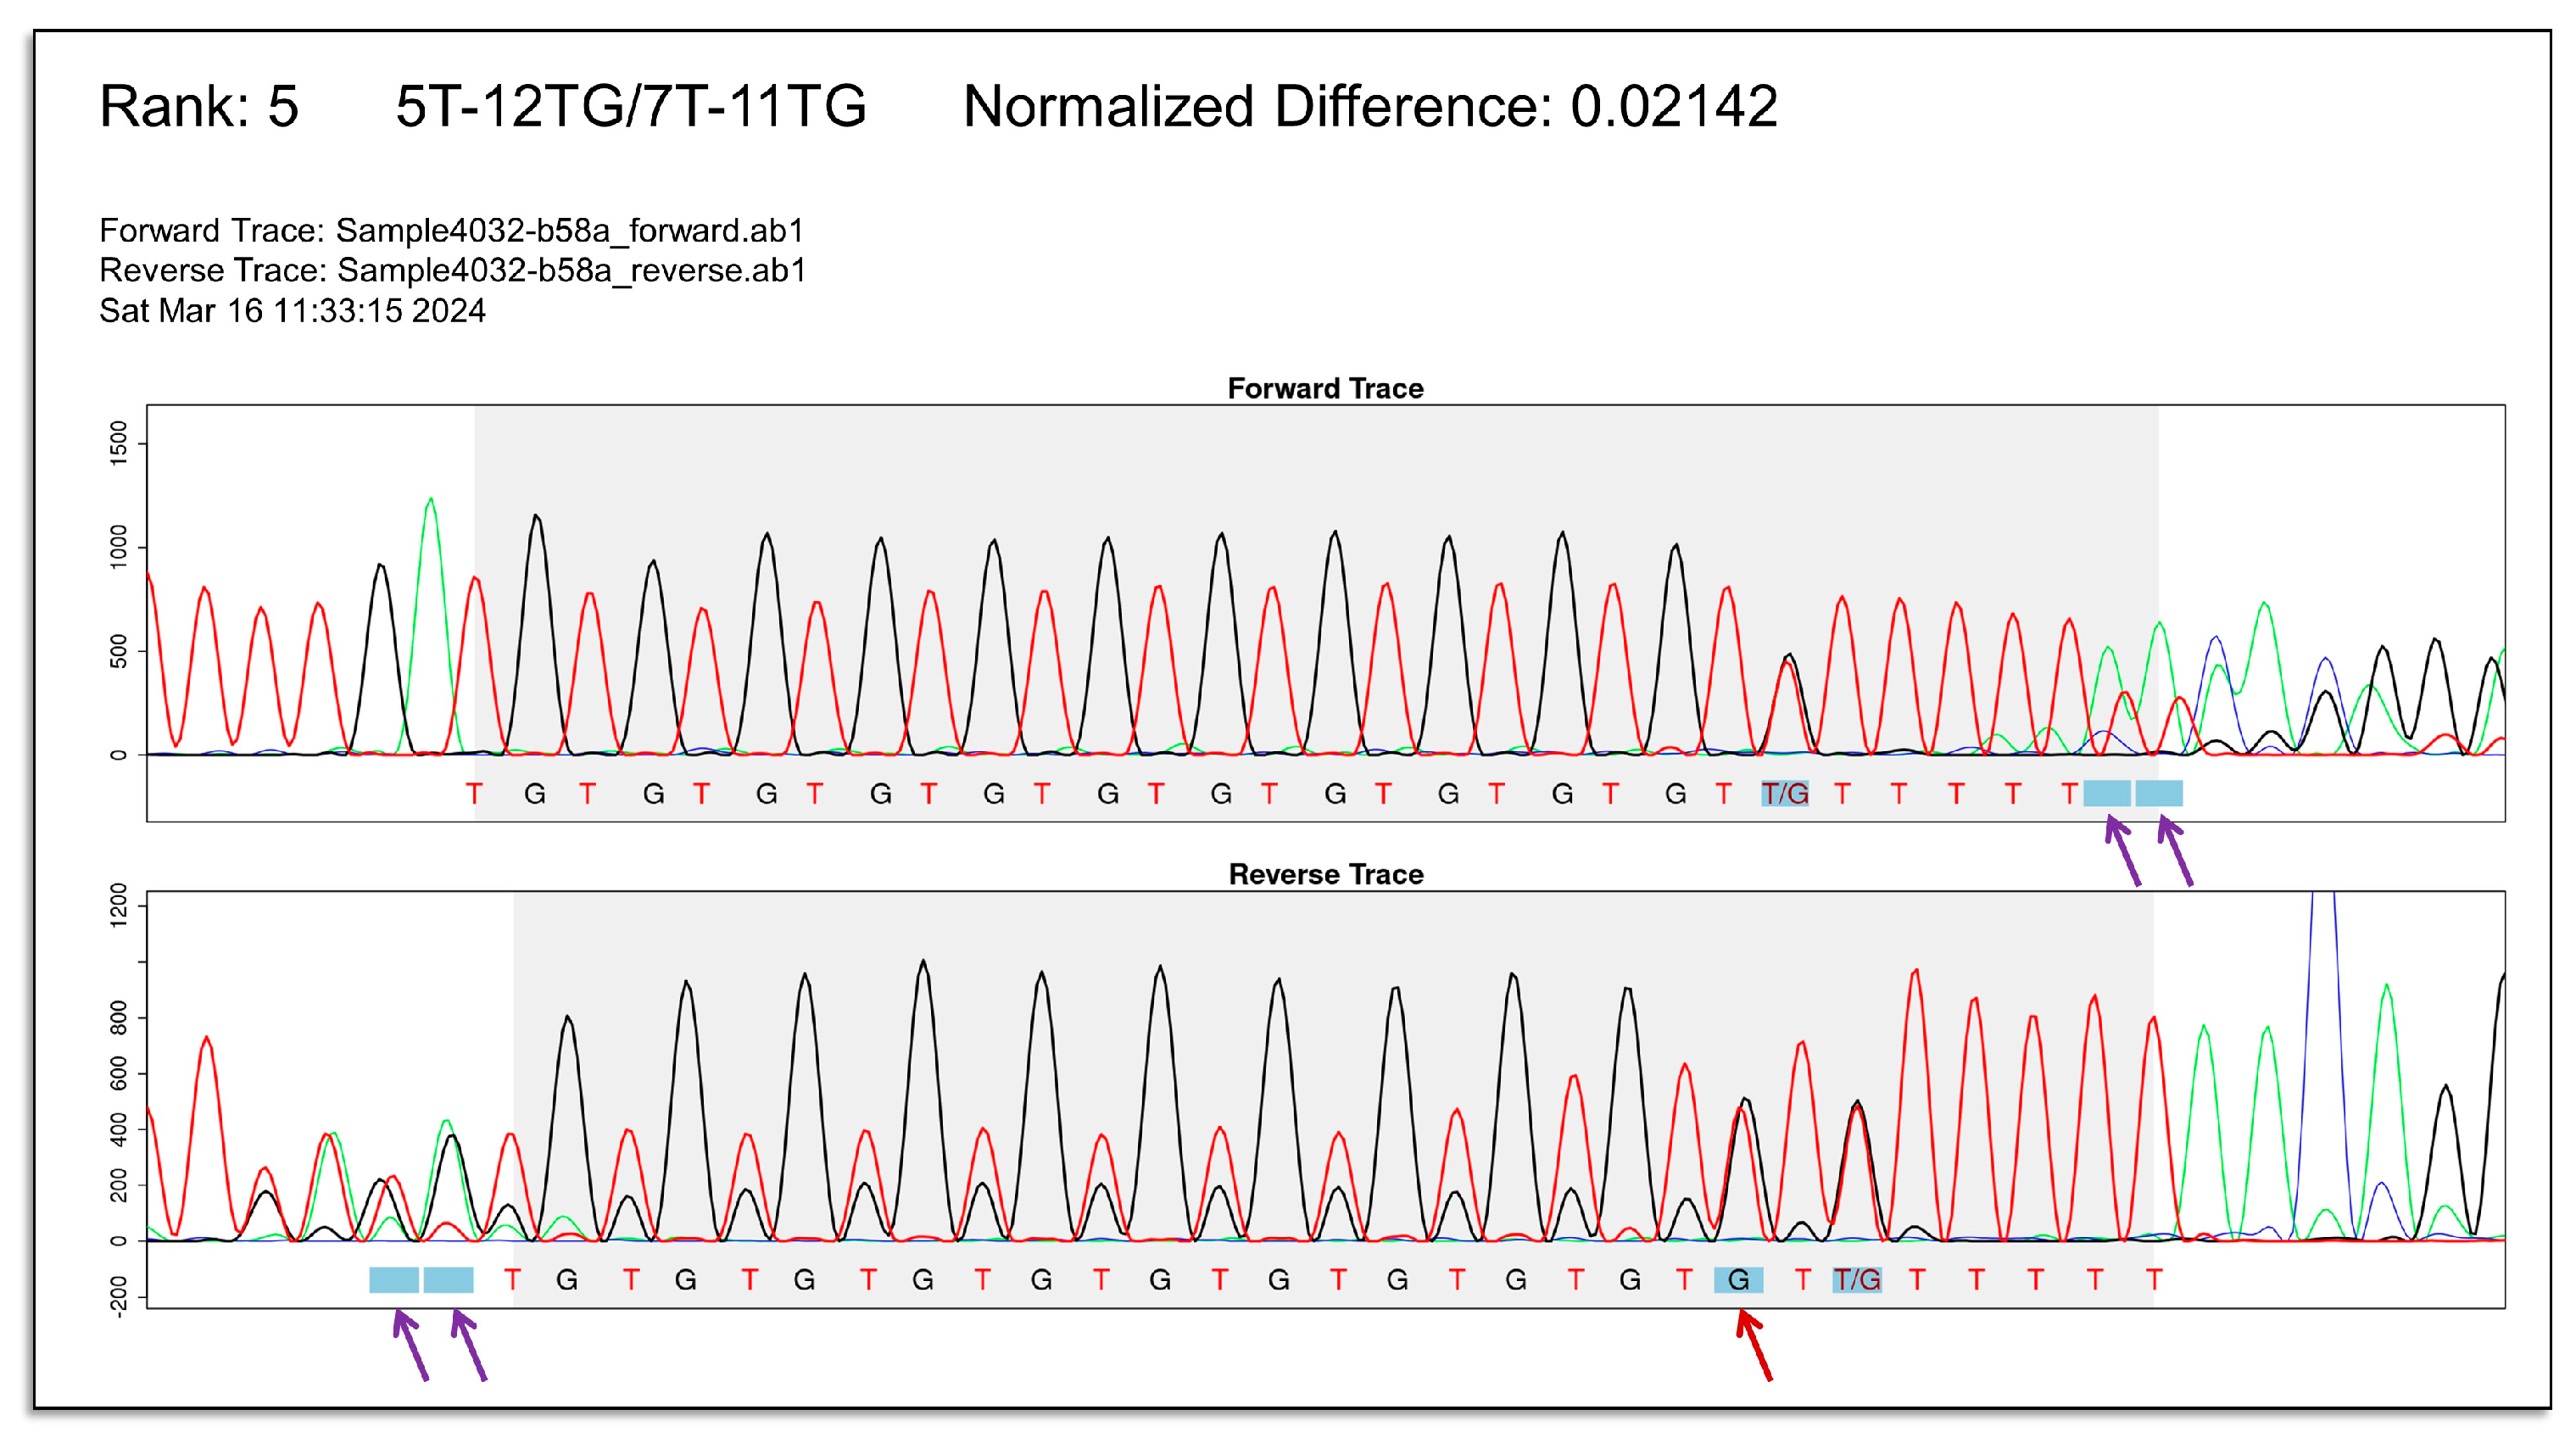Click the highlighted T/G call in Reverse Trace

[x=1857, y=1280]
